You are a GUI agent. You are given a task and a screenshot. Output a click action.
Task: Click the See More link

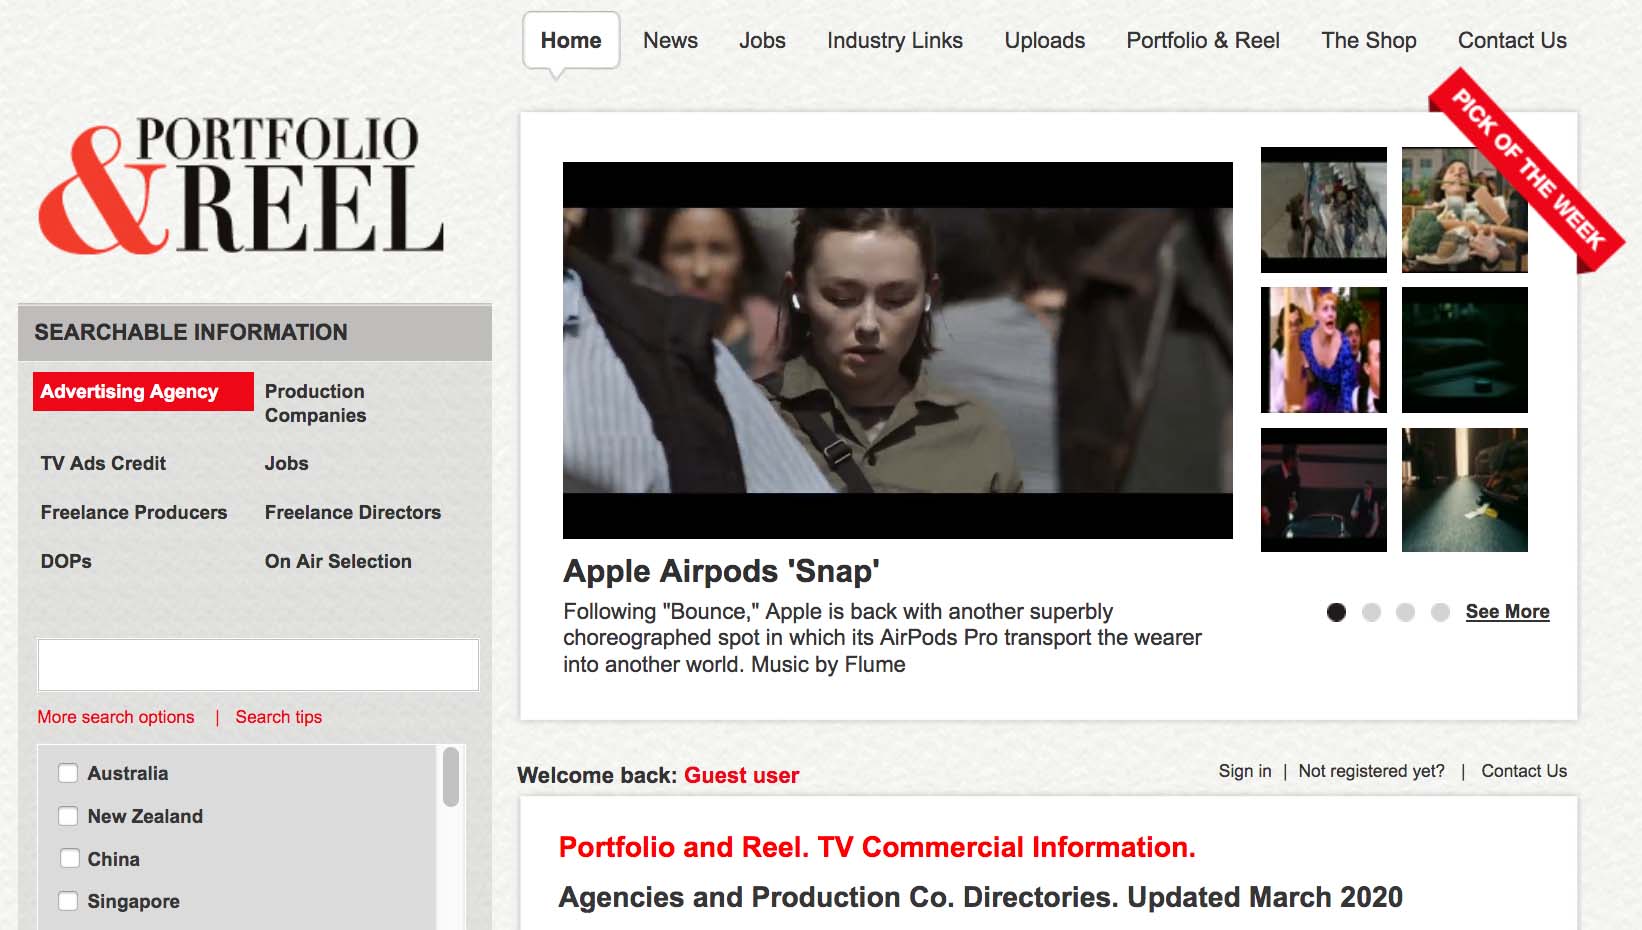pos(1507,612)
